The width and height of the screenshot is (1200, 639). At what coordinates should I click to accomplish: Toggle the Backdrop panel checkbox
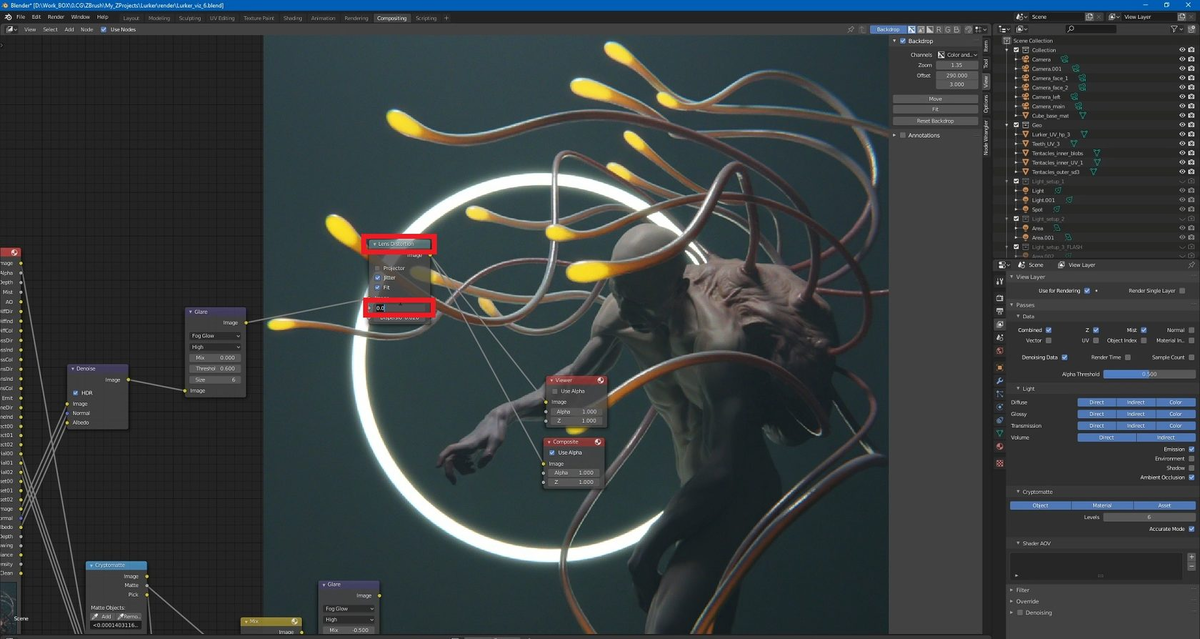903,42
